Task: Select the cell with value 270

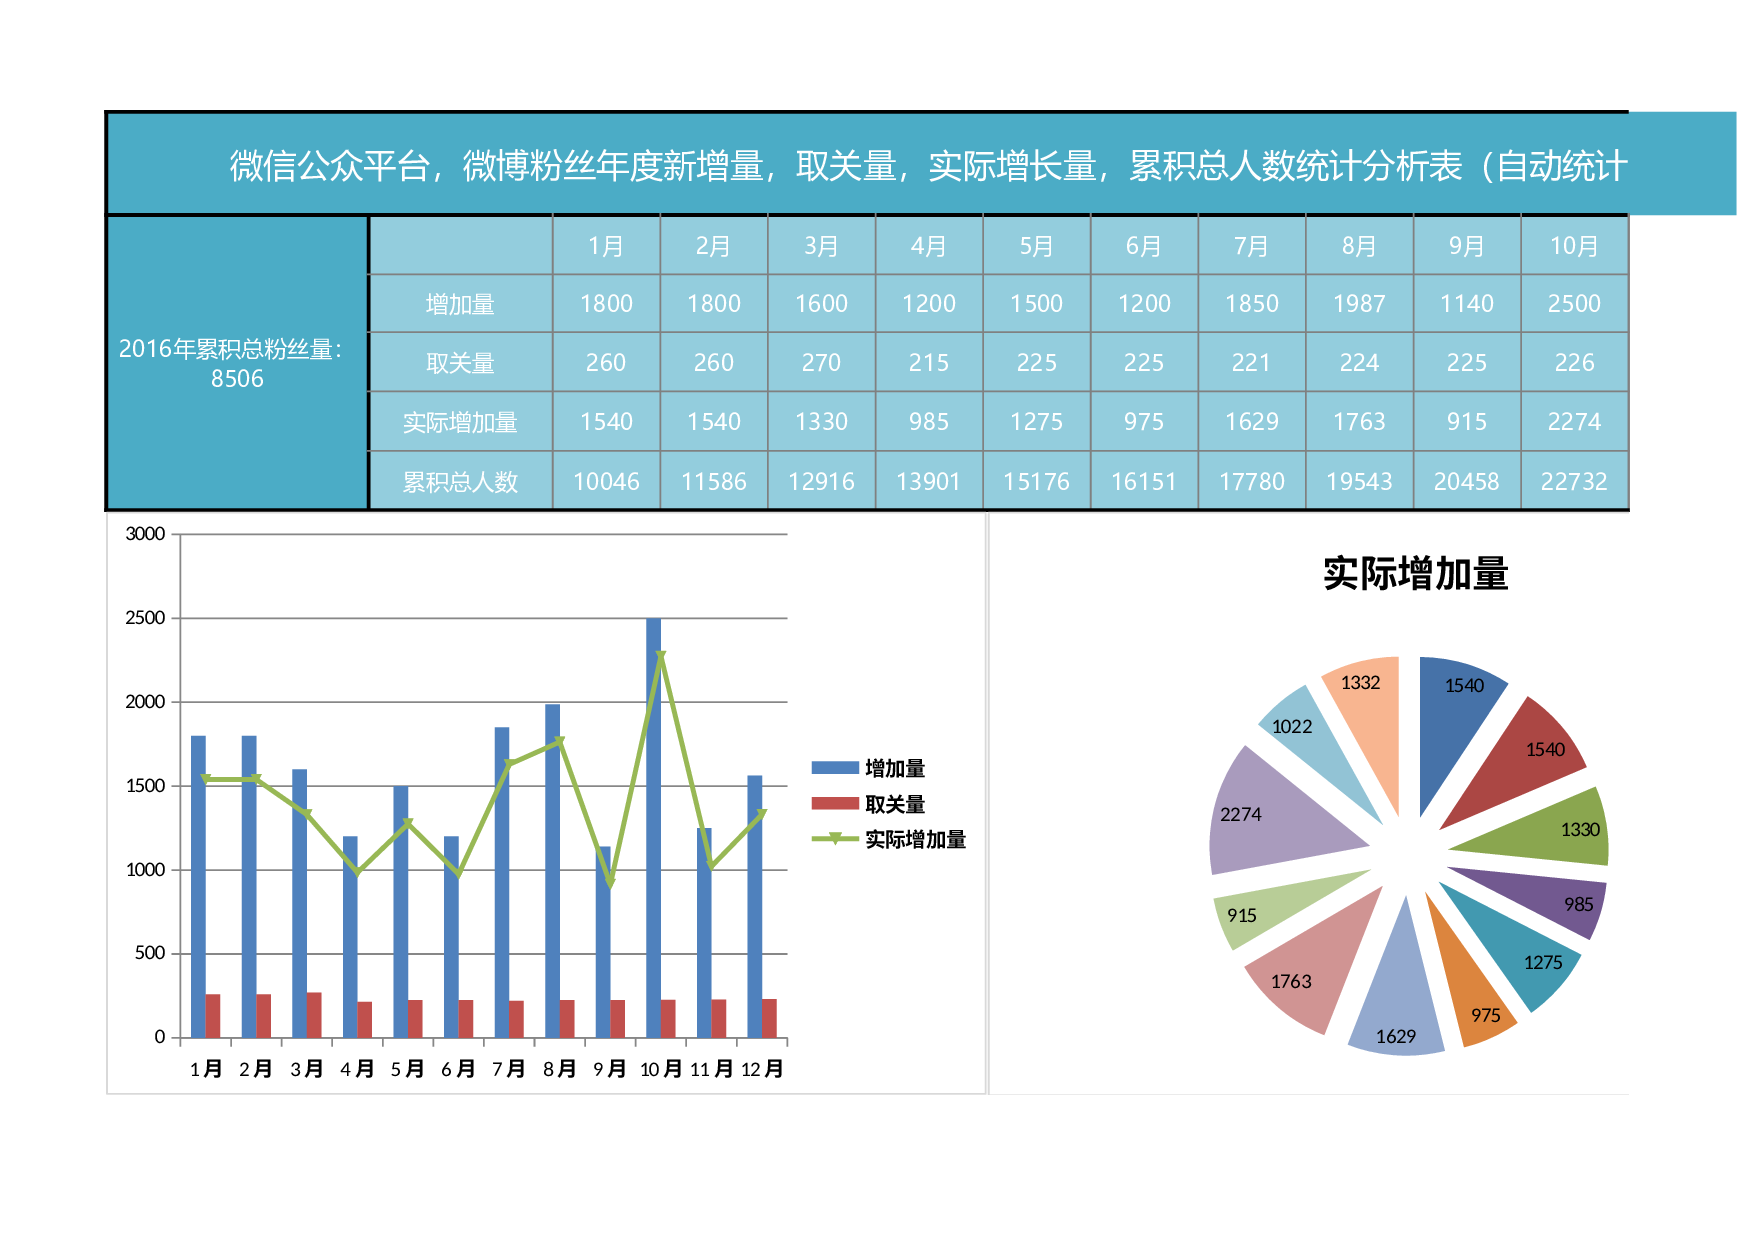Action: [822, 363]
